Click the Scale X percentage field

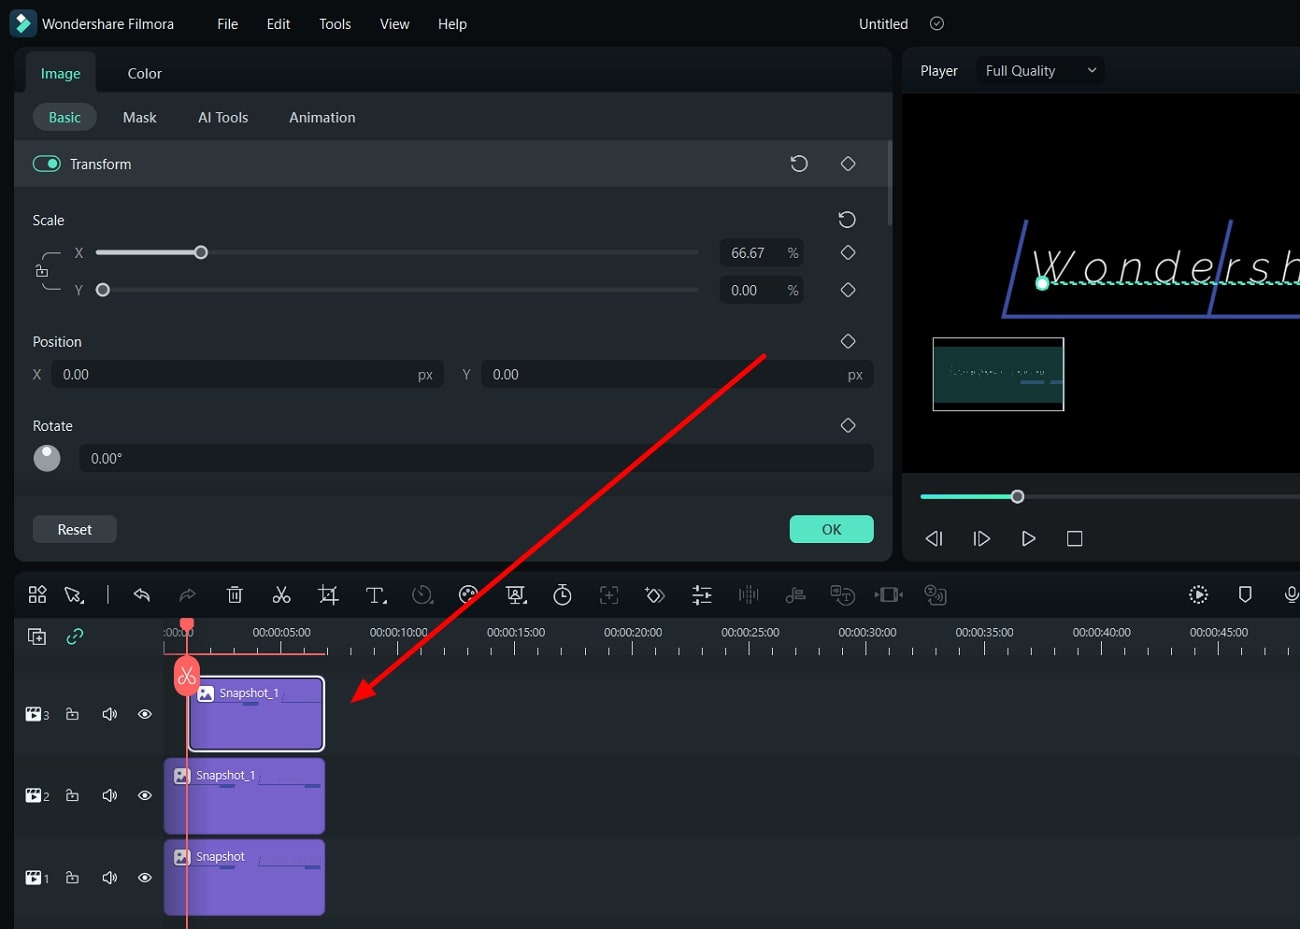[762, 253]
